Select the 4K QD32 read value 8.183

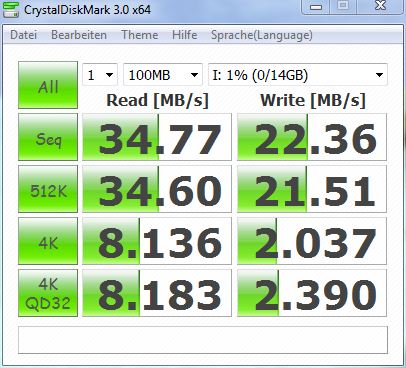157,293
